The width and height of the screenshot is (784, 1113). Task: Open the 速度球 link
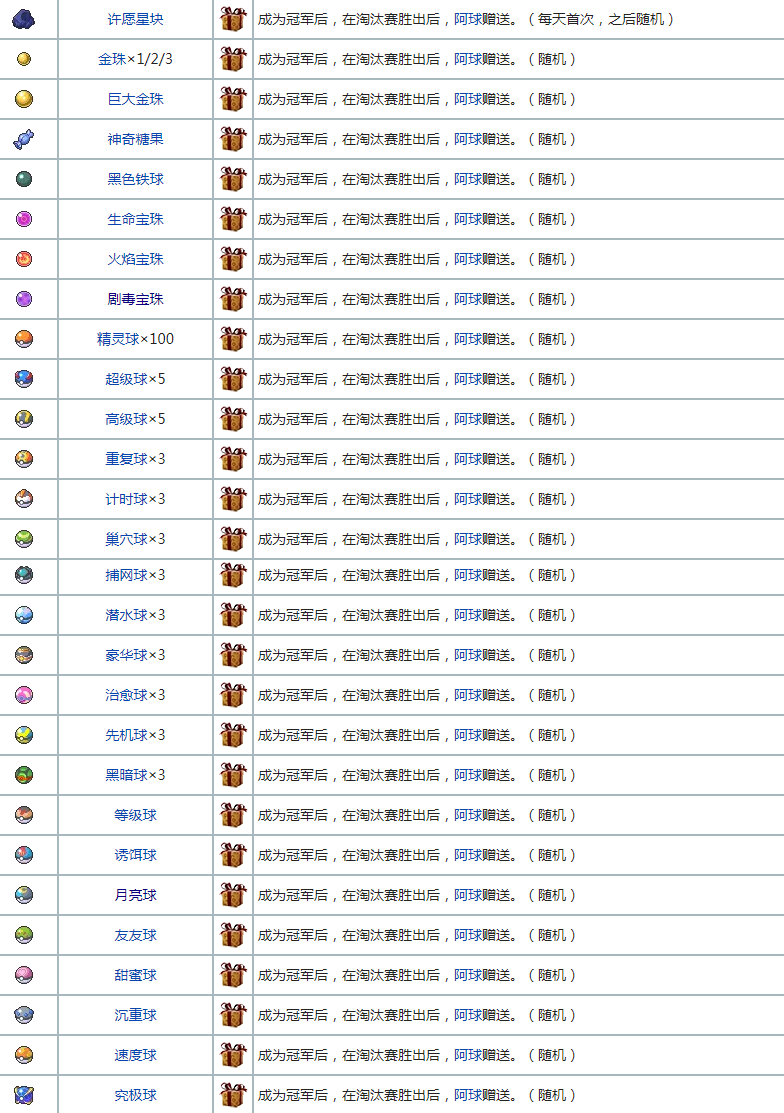click(136, 1055)
